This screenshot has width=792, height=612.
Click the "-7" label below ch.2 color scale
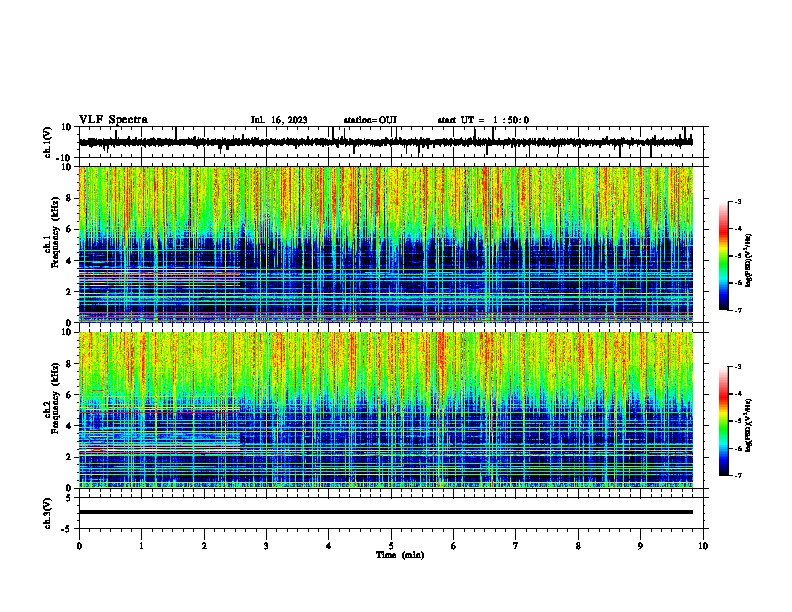tap(737, 475)
